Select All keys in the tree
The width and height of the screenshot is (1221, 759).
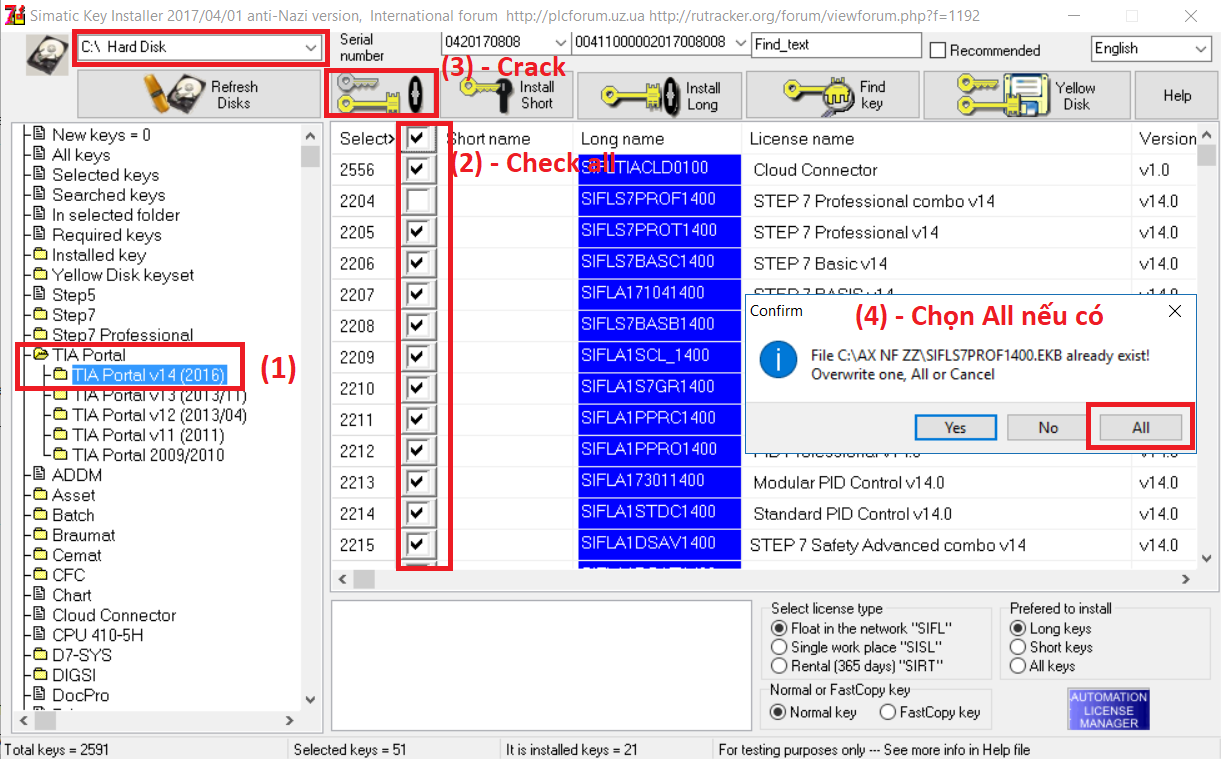coord(81,155)
